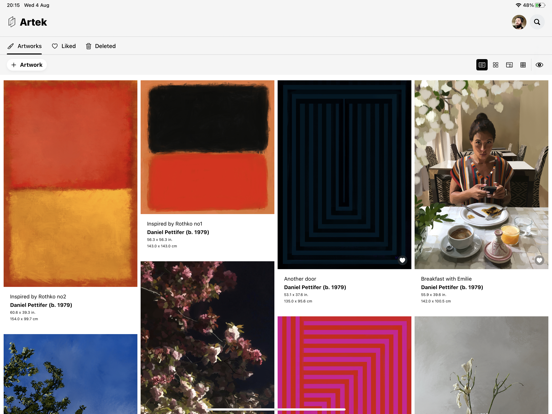Screen dimensions: 552x414
Task: Click artist name under Breakfast with Emilie
Action: 452,287
